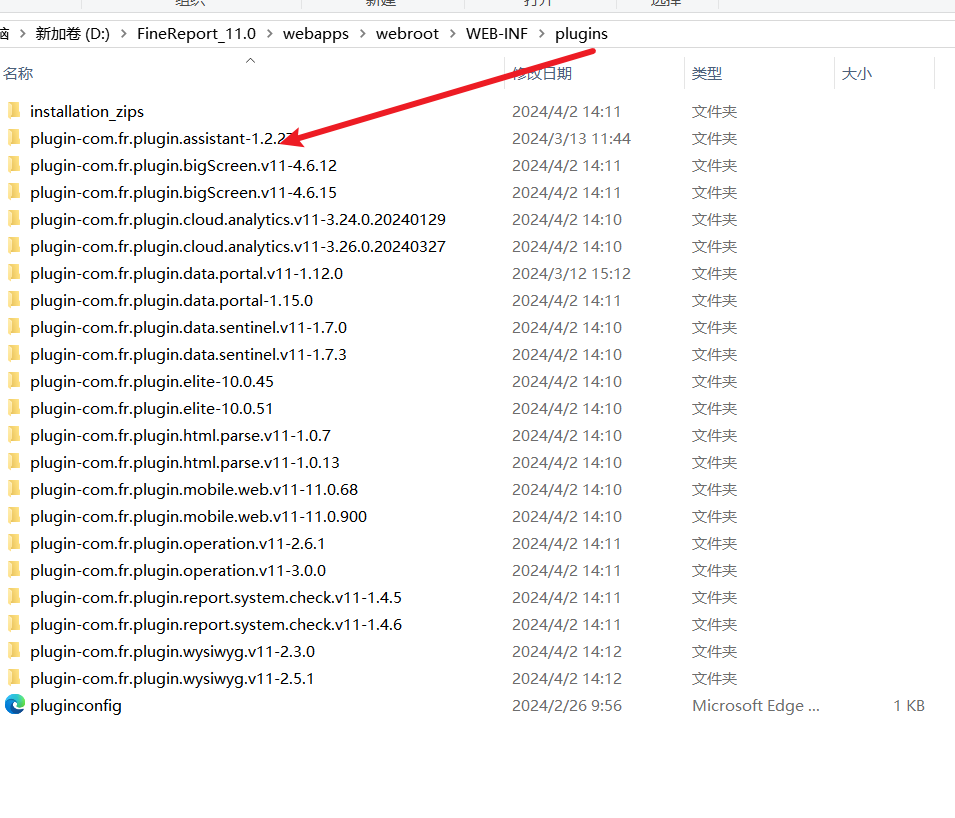The height and width of the screenshot is (818, 955).
Task: Pick folder icon of data.sentinel.v11-1.7.3
Action: click(x=14, y=354)
